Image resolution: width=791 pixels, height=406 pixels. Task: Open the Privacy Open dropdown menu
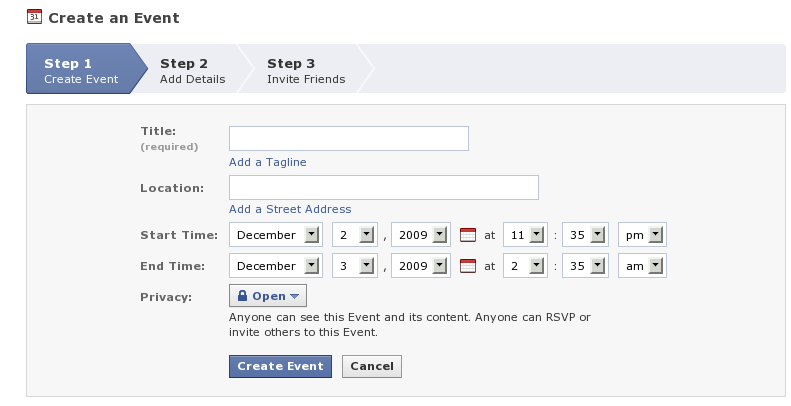point(268,296)
